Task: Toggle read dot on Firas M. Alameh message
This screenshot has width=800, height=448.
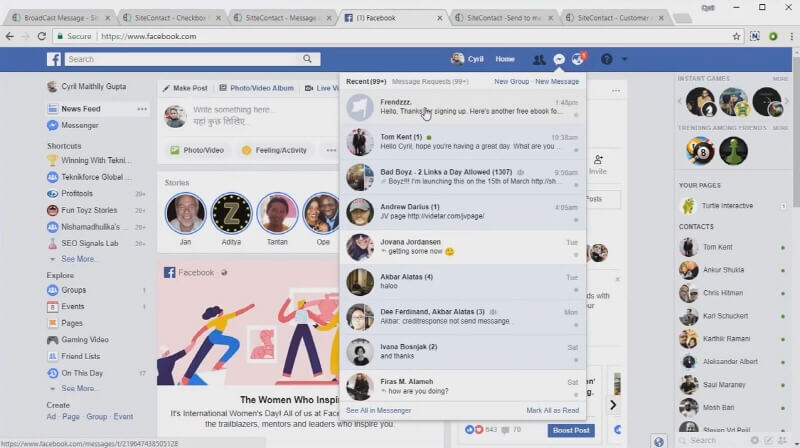Action: (576, 394)
